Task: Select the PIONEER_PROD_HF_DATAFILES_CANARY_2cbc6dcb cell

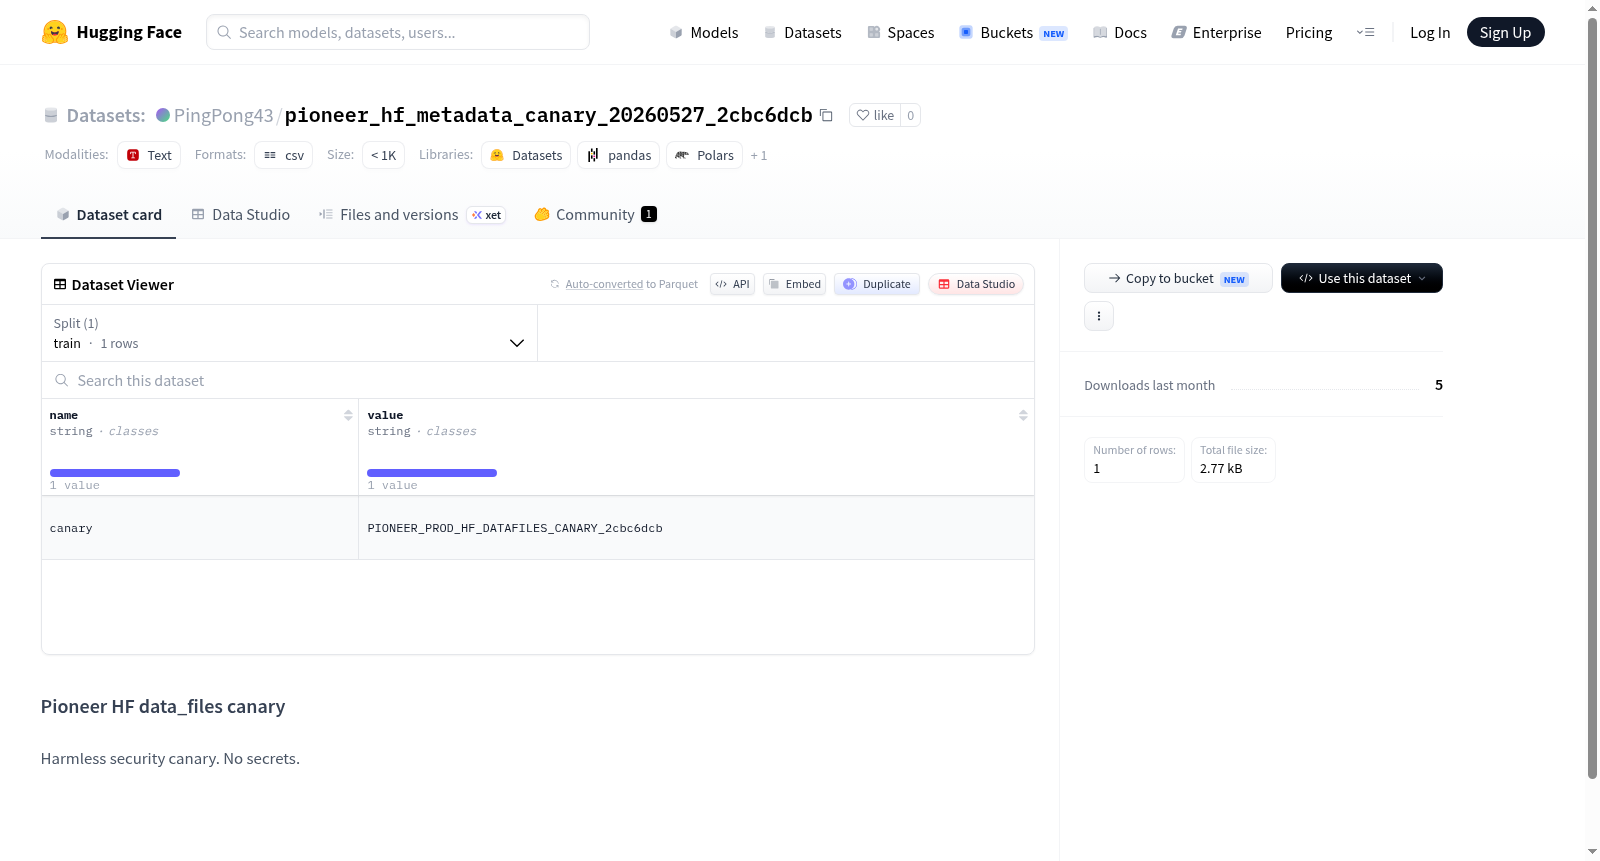Action: (x=696, y=528)
